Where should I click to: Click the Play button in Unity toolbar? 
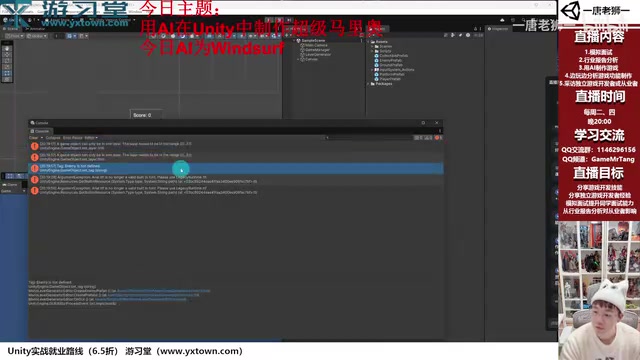coord(269,20)
